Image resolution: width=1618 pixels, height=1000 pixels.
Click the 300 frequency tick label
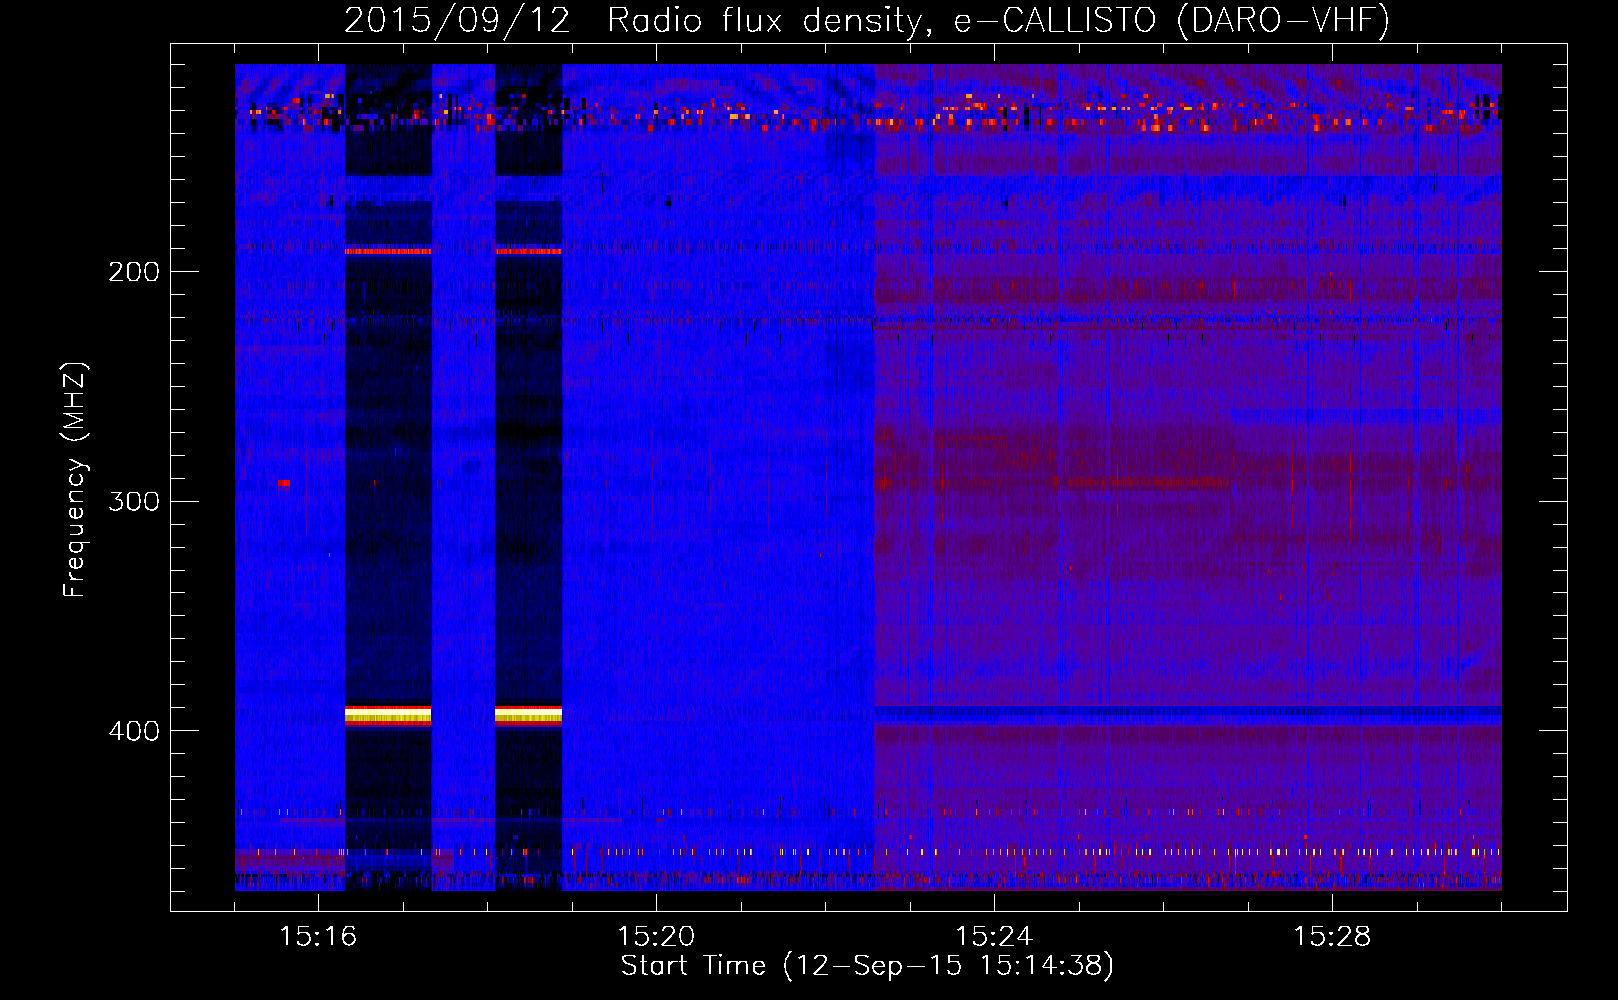(134, 501)
